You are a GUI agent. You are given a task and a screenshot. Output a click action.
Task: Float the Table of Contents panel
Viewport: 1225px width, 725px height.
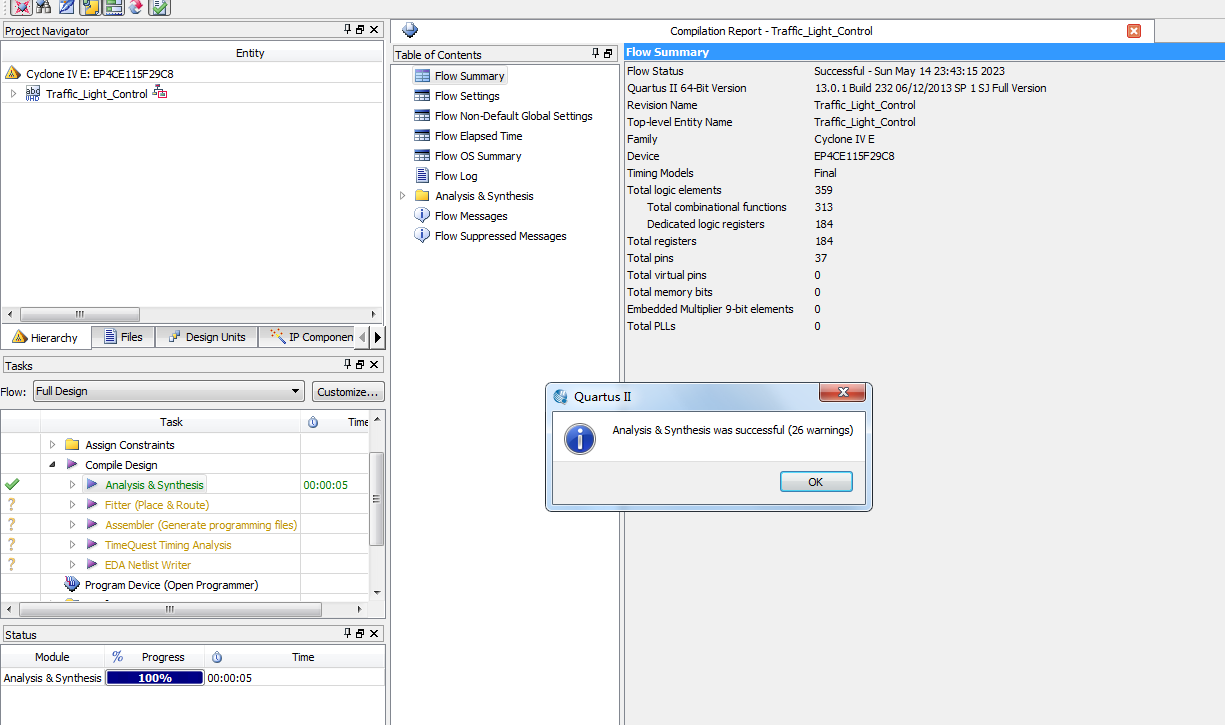click(607, 54)
